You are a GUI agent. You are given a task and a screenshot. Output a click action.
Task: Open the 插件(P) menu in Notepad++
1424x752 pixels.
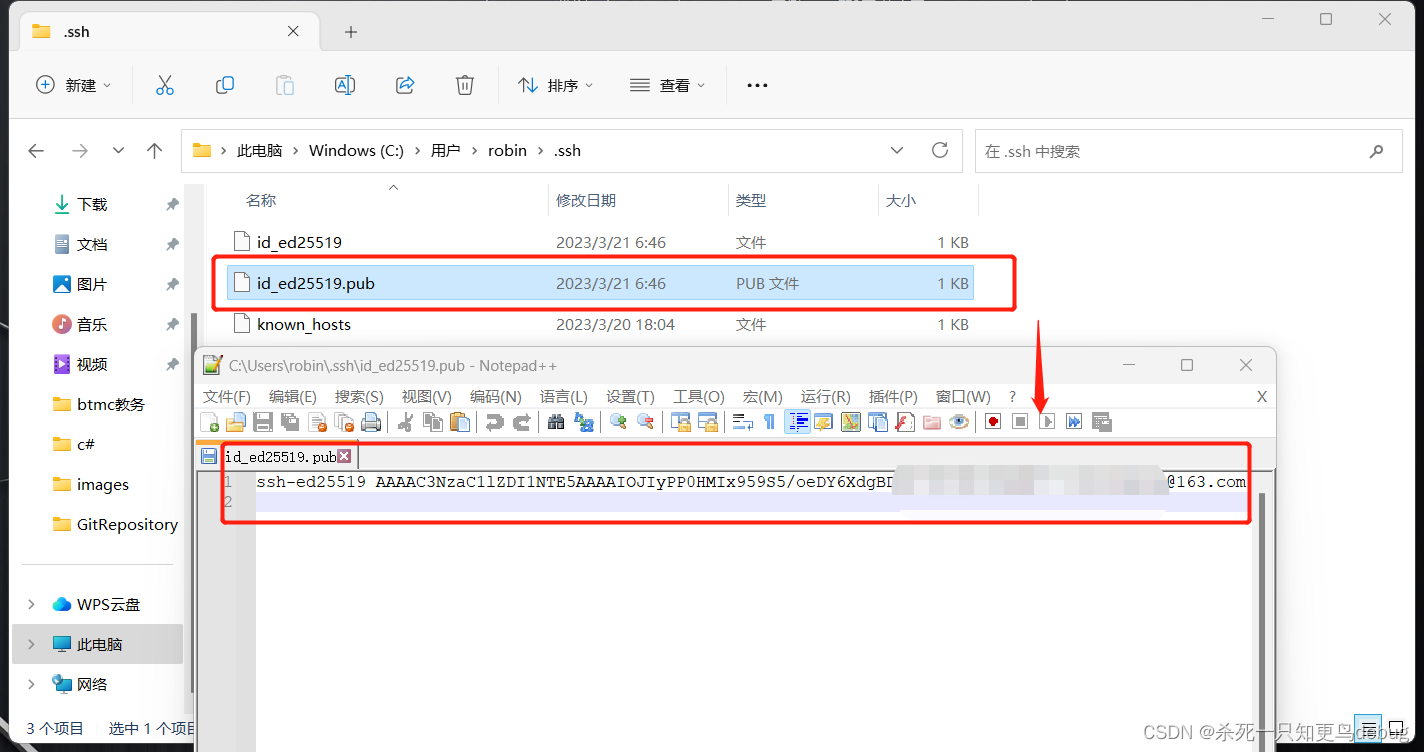[893, 397]
